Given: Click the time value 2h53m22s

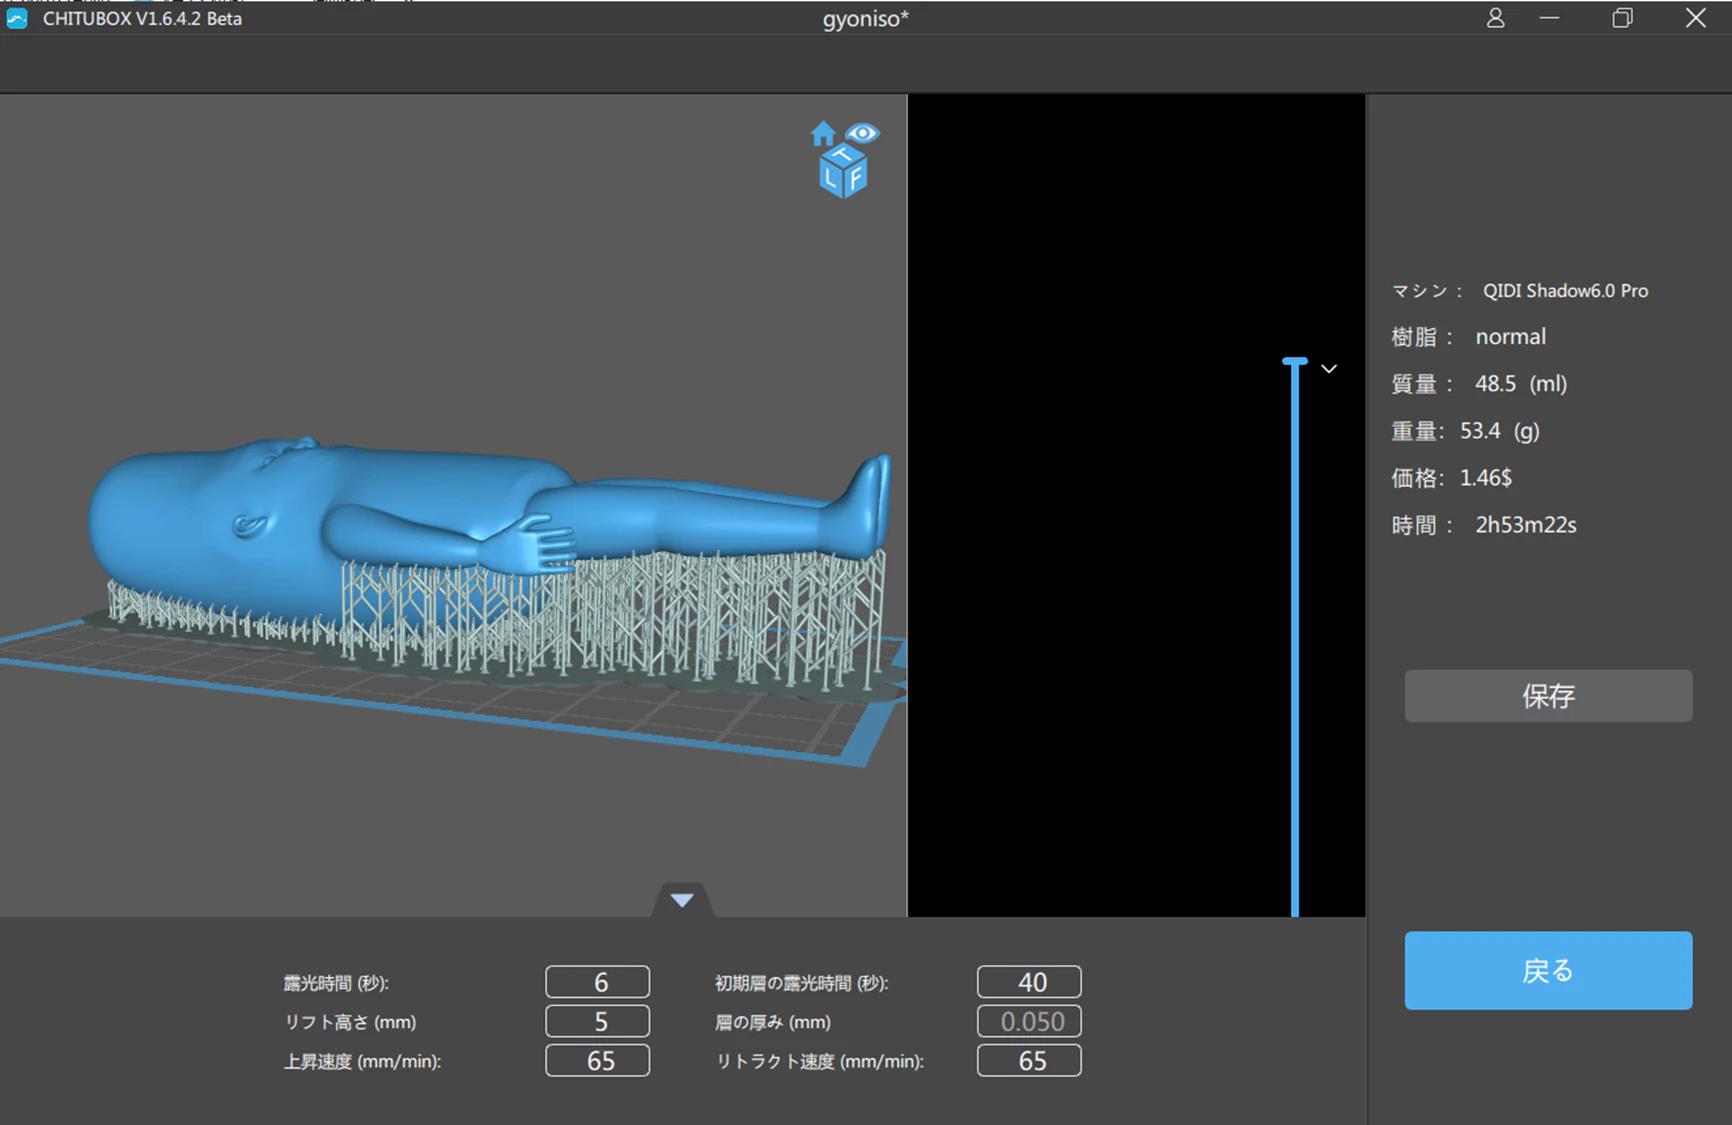Looking at the screenshot, I should [1526, 525].
